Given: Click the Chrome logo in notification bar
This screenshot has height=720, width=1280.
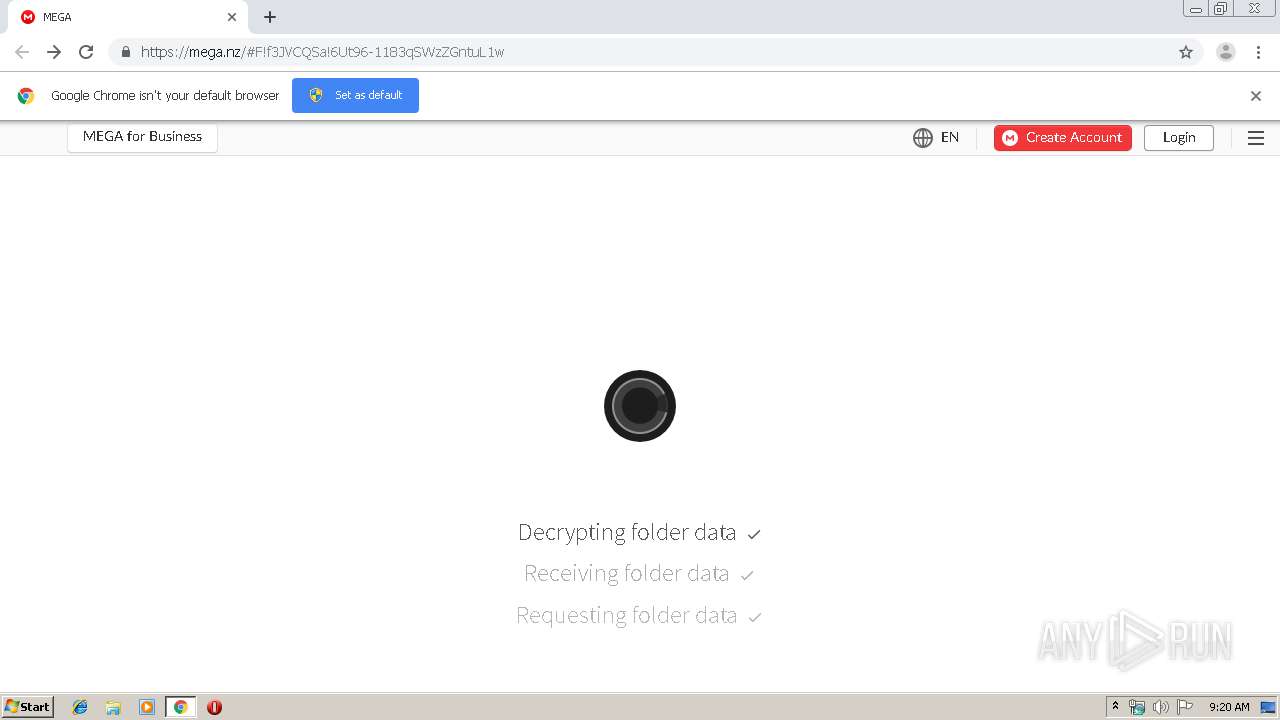Looking at the screenshot, I should [x=26, y=96].
